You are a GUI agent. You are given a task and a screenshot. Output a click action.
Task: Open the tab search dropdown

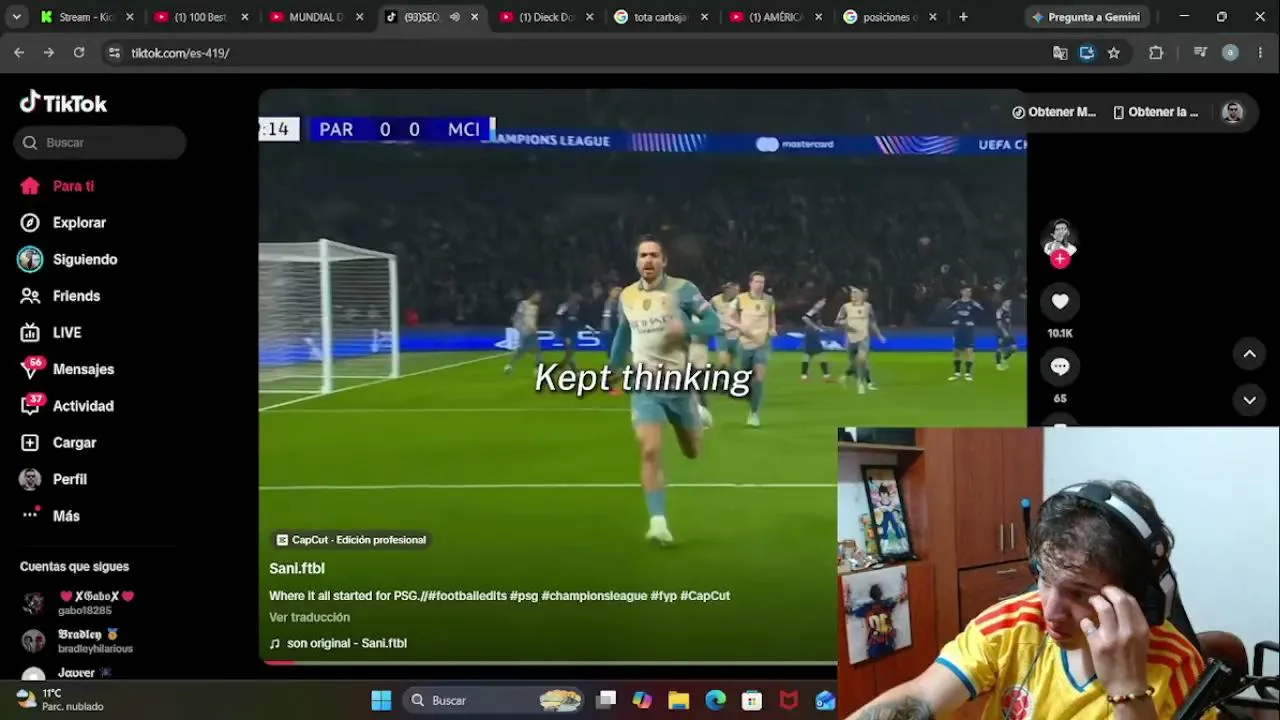16,17
